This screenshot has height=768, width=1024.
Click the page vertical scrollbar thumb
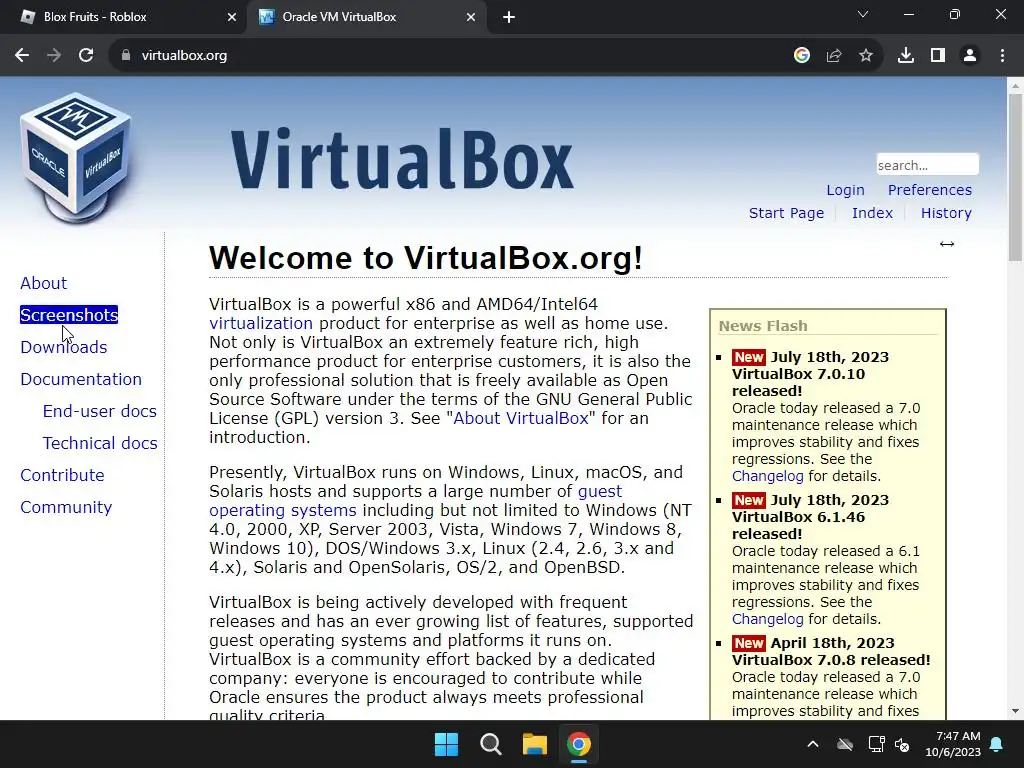pos(1015,177)
